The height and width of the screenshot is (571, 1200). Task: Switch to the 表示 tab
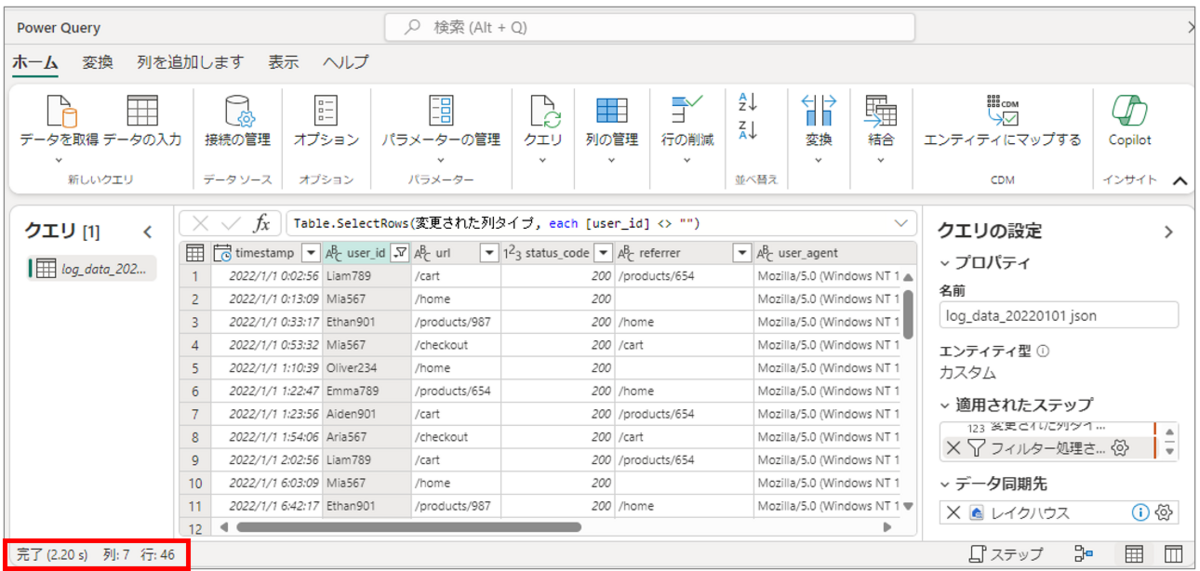click(283, 62)
